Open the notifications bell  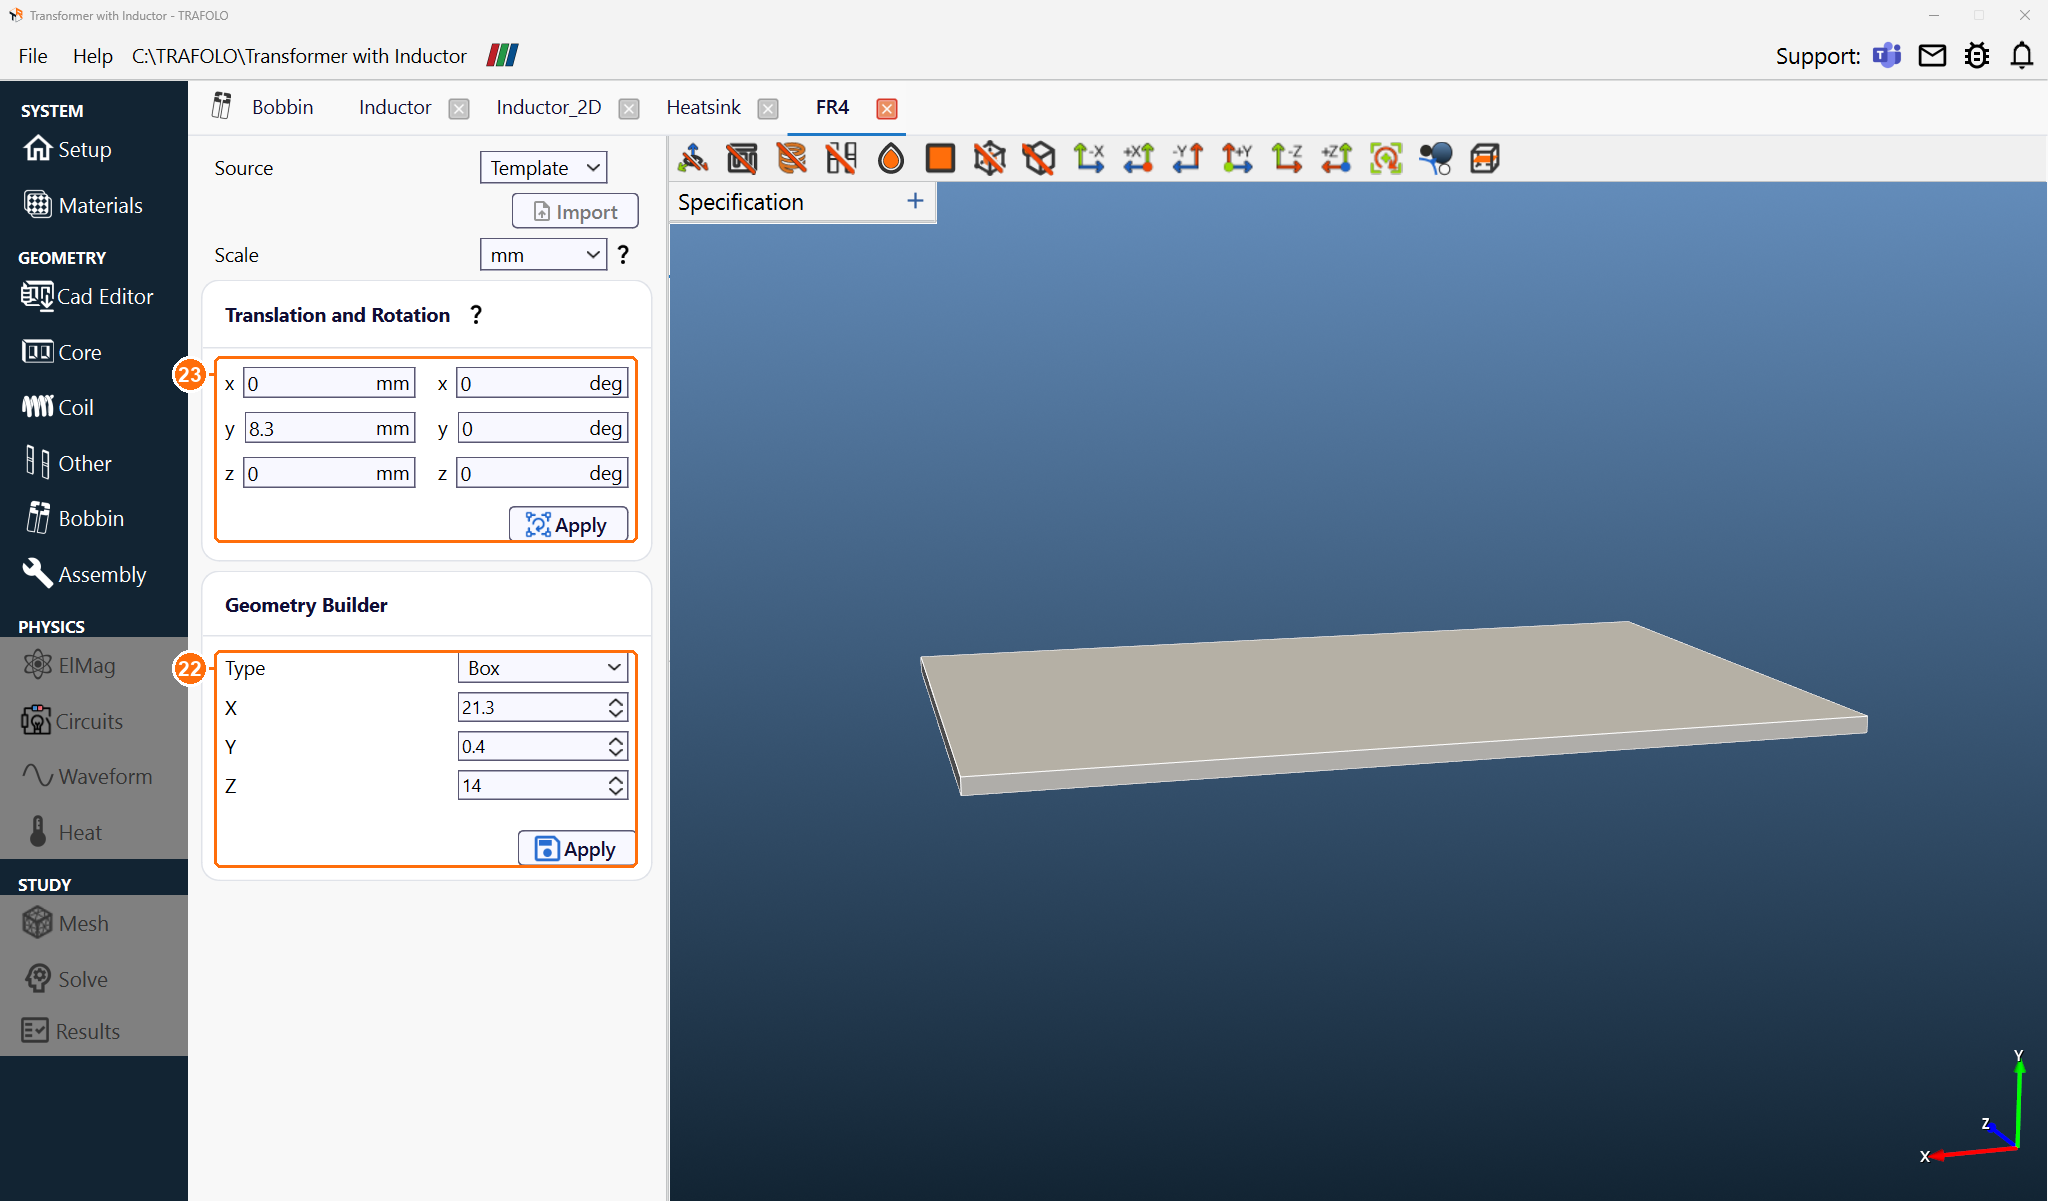click(x=2021, y=55)
